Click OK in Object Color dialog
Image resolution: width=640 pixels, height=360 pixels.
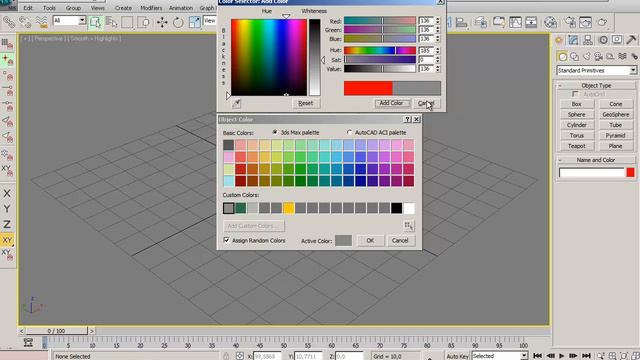370,240
